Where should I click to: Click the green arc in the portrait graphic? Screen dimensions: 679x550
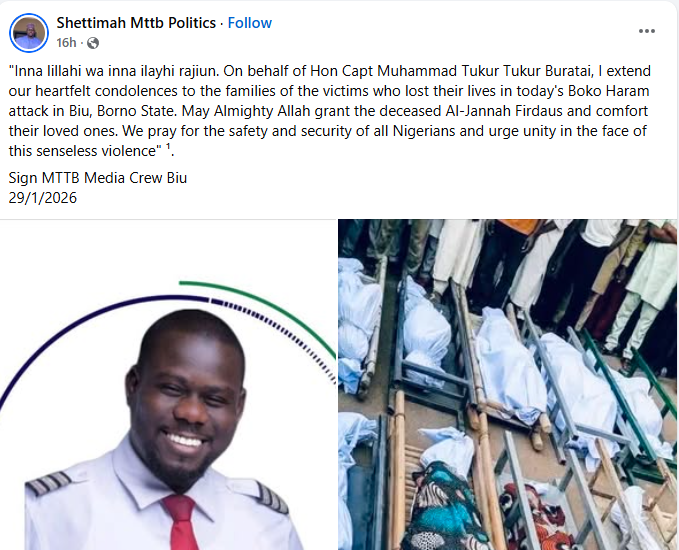[x=277, y=307]
